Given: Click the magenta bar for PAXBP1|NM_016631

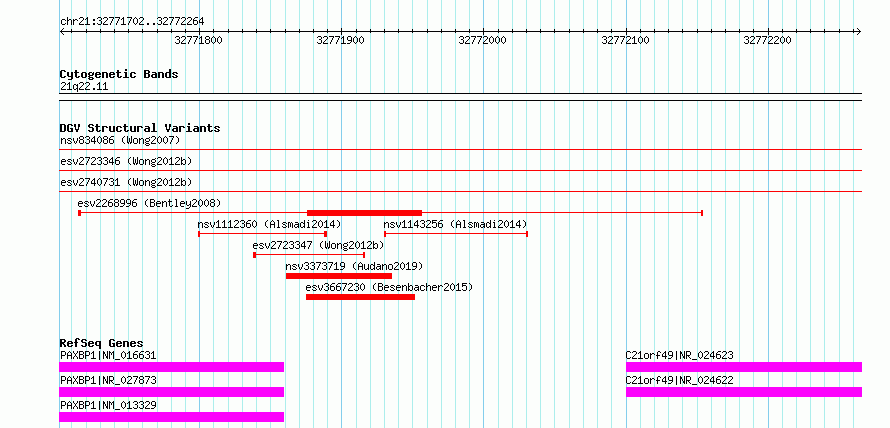Looking at the screenshot, I should pyautogui.click(x=171, y=367).
